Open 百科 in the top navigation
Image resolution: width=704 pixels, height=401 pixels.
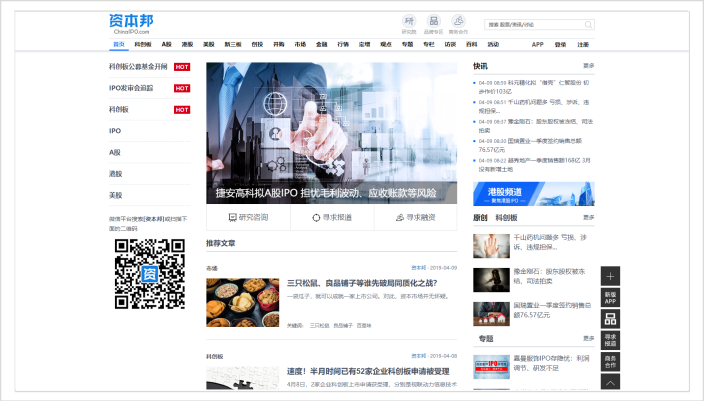coord(471,44)
